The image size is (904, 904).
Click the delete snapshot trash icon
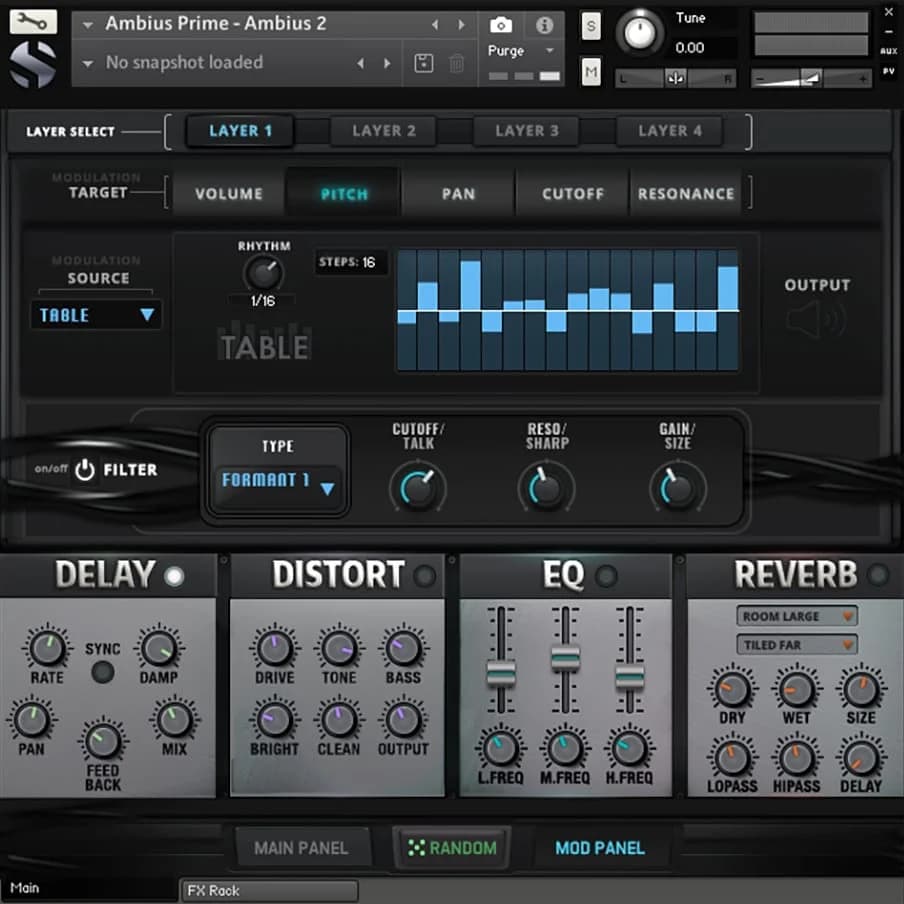pos(457,63)
